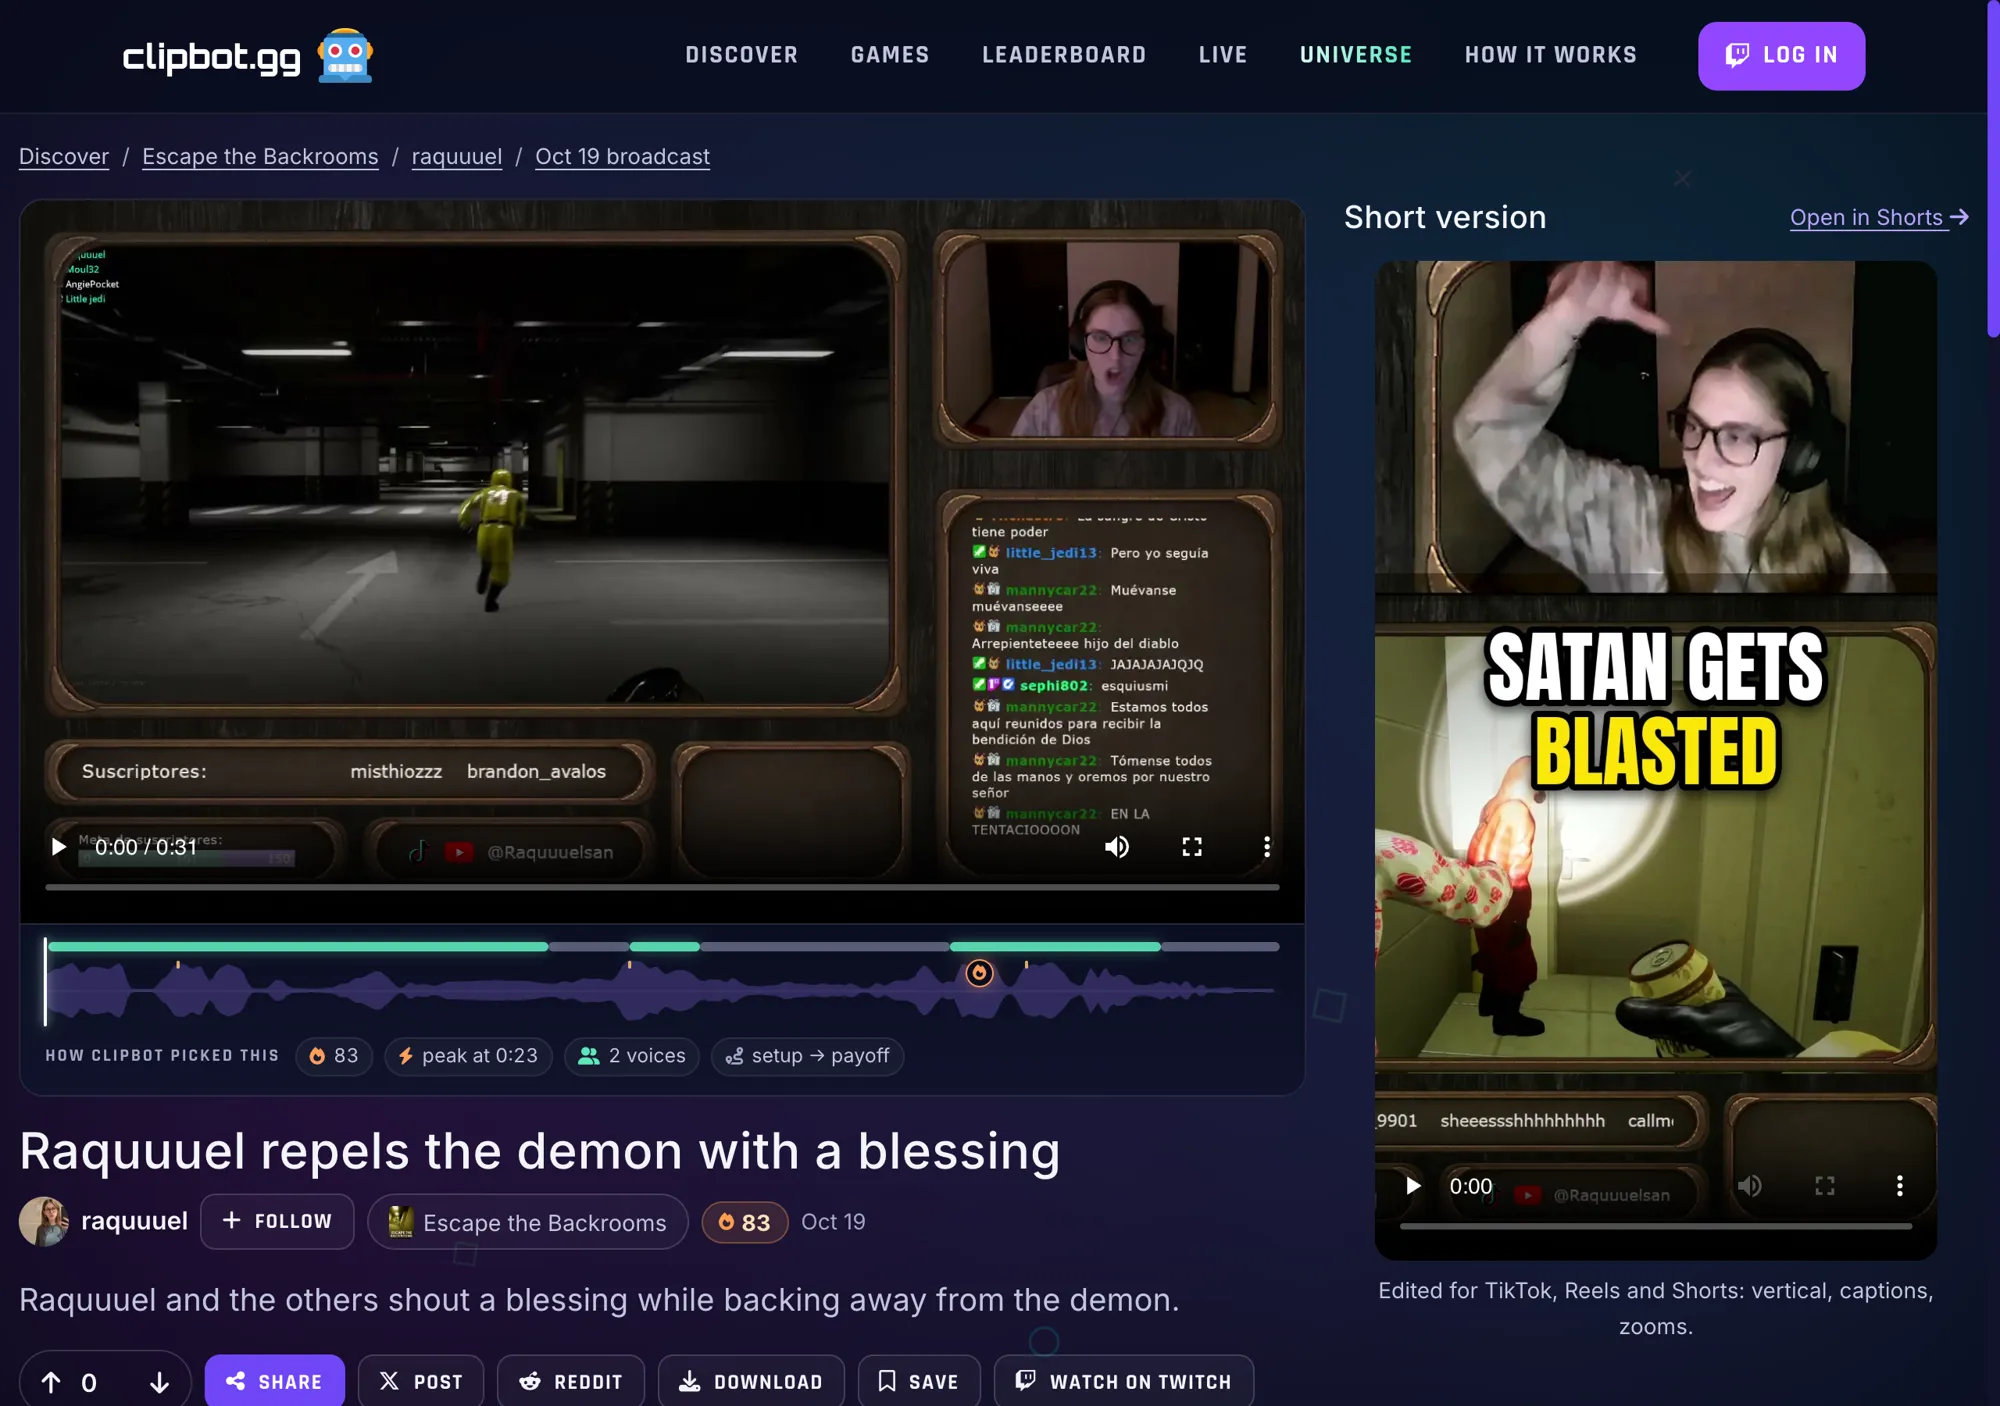Open Oct 19 broadcast breadcrumb link
The width and height of the screenshot is (2000, 1406).
pyautogui.click(x=622, y=157)
